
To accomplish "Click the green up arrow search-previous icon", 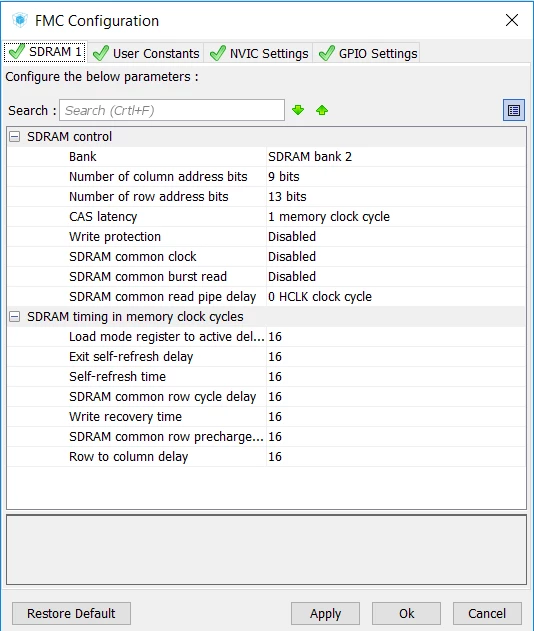I will [x=322, y=110].
